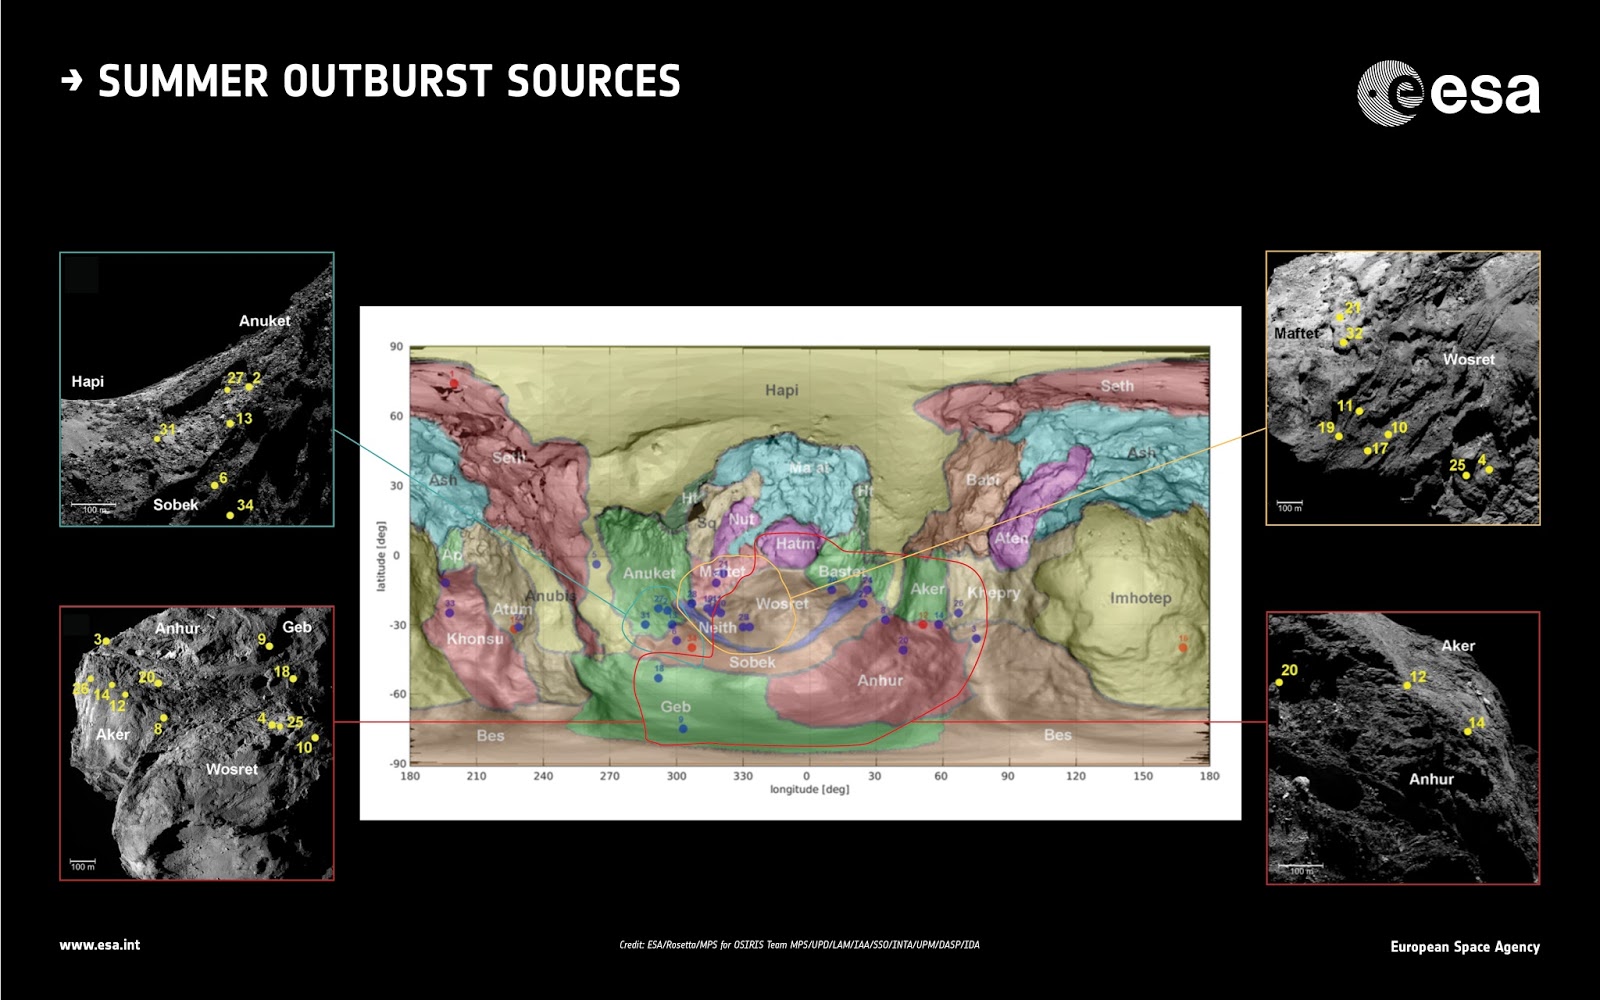Click the European Space Agency text
The height and width of the screenshot is (1000, 1600).
pyautogui.click(x=1465, y=946)
